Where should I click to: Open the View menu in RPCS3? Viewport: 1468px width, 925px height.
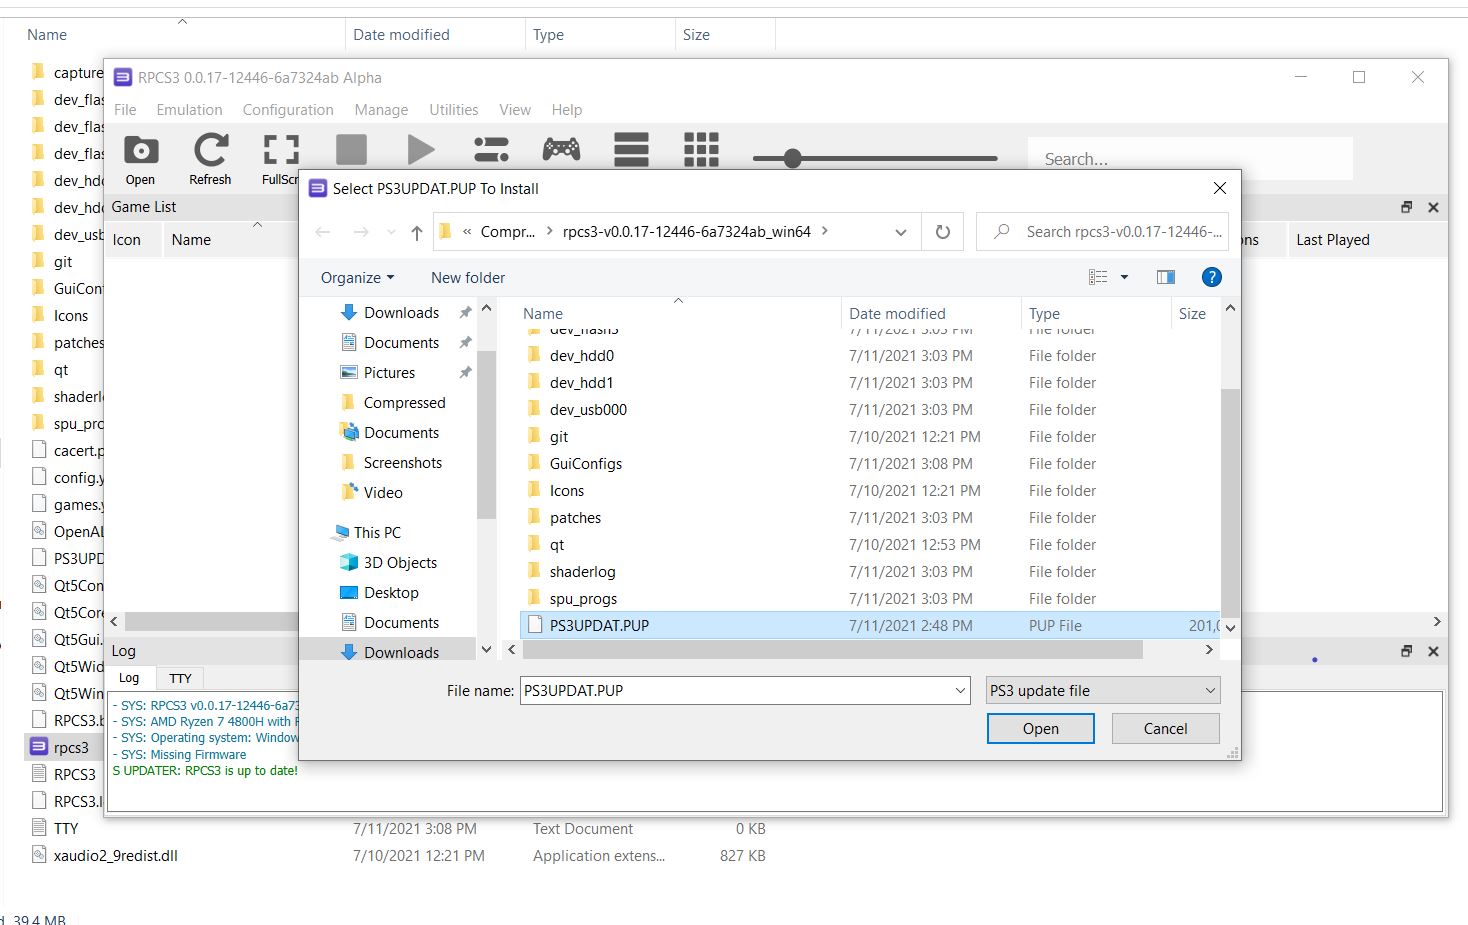click(x=515, y=110)
